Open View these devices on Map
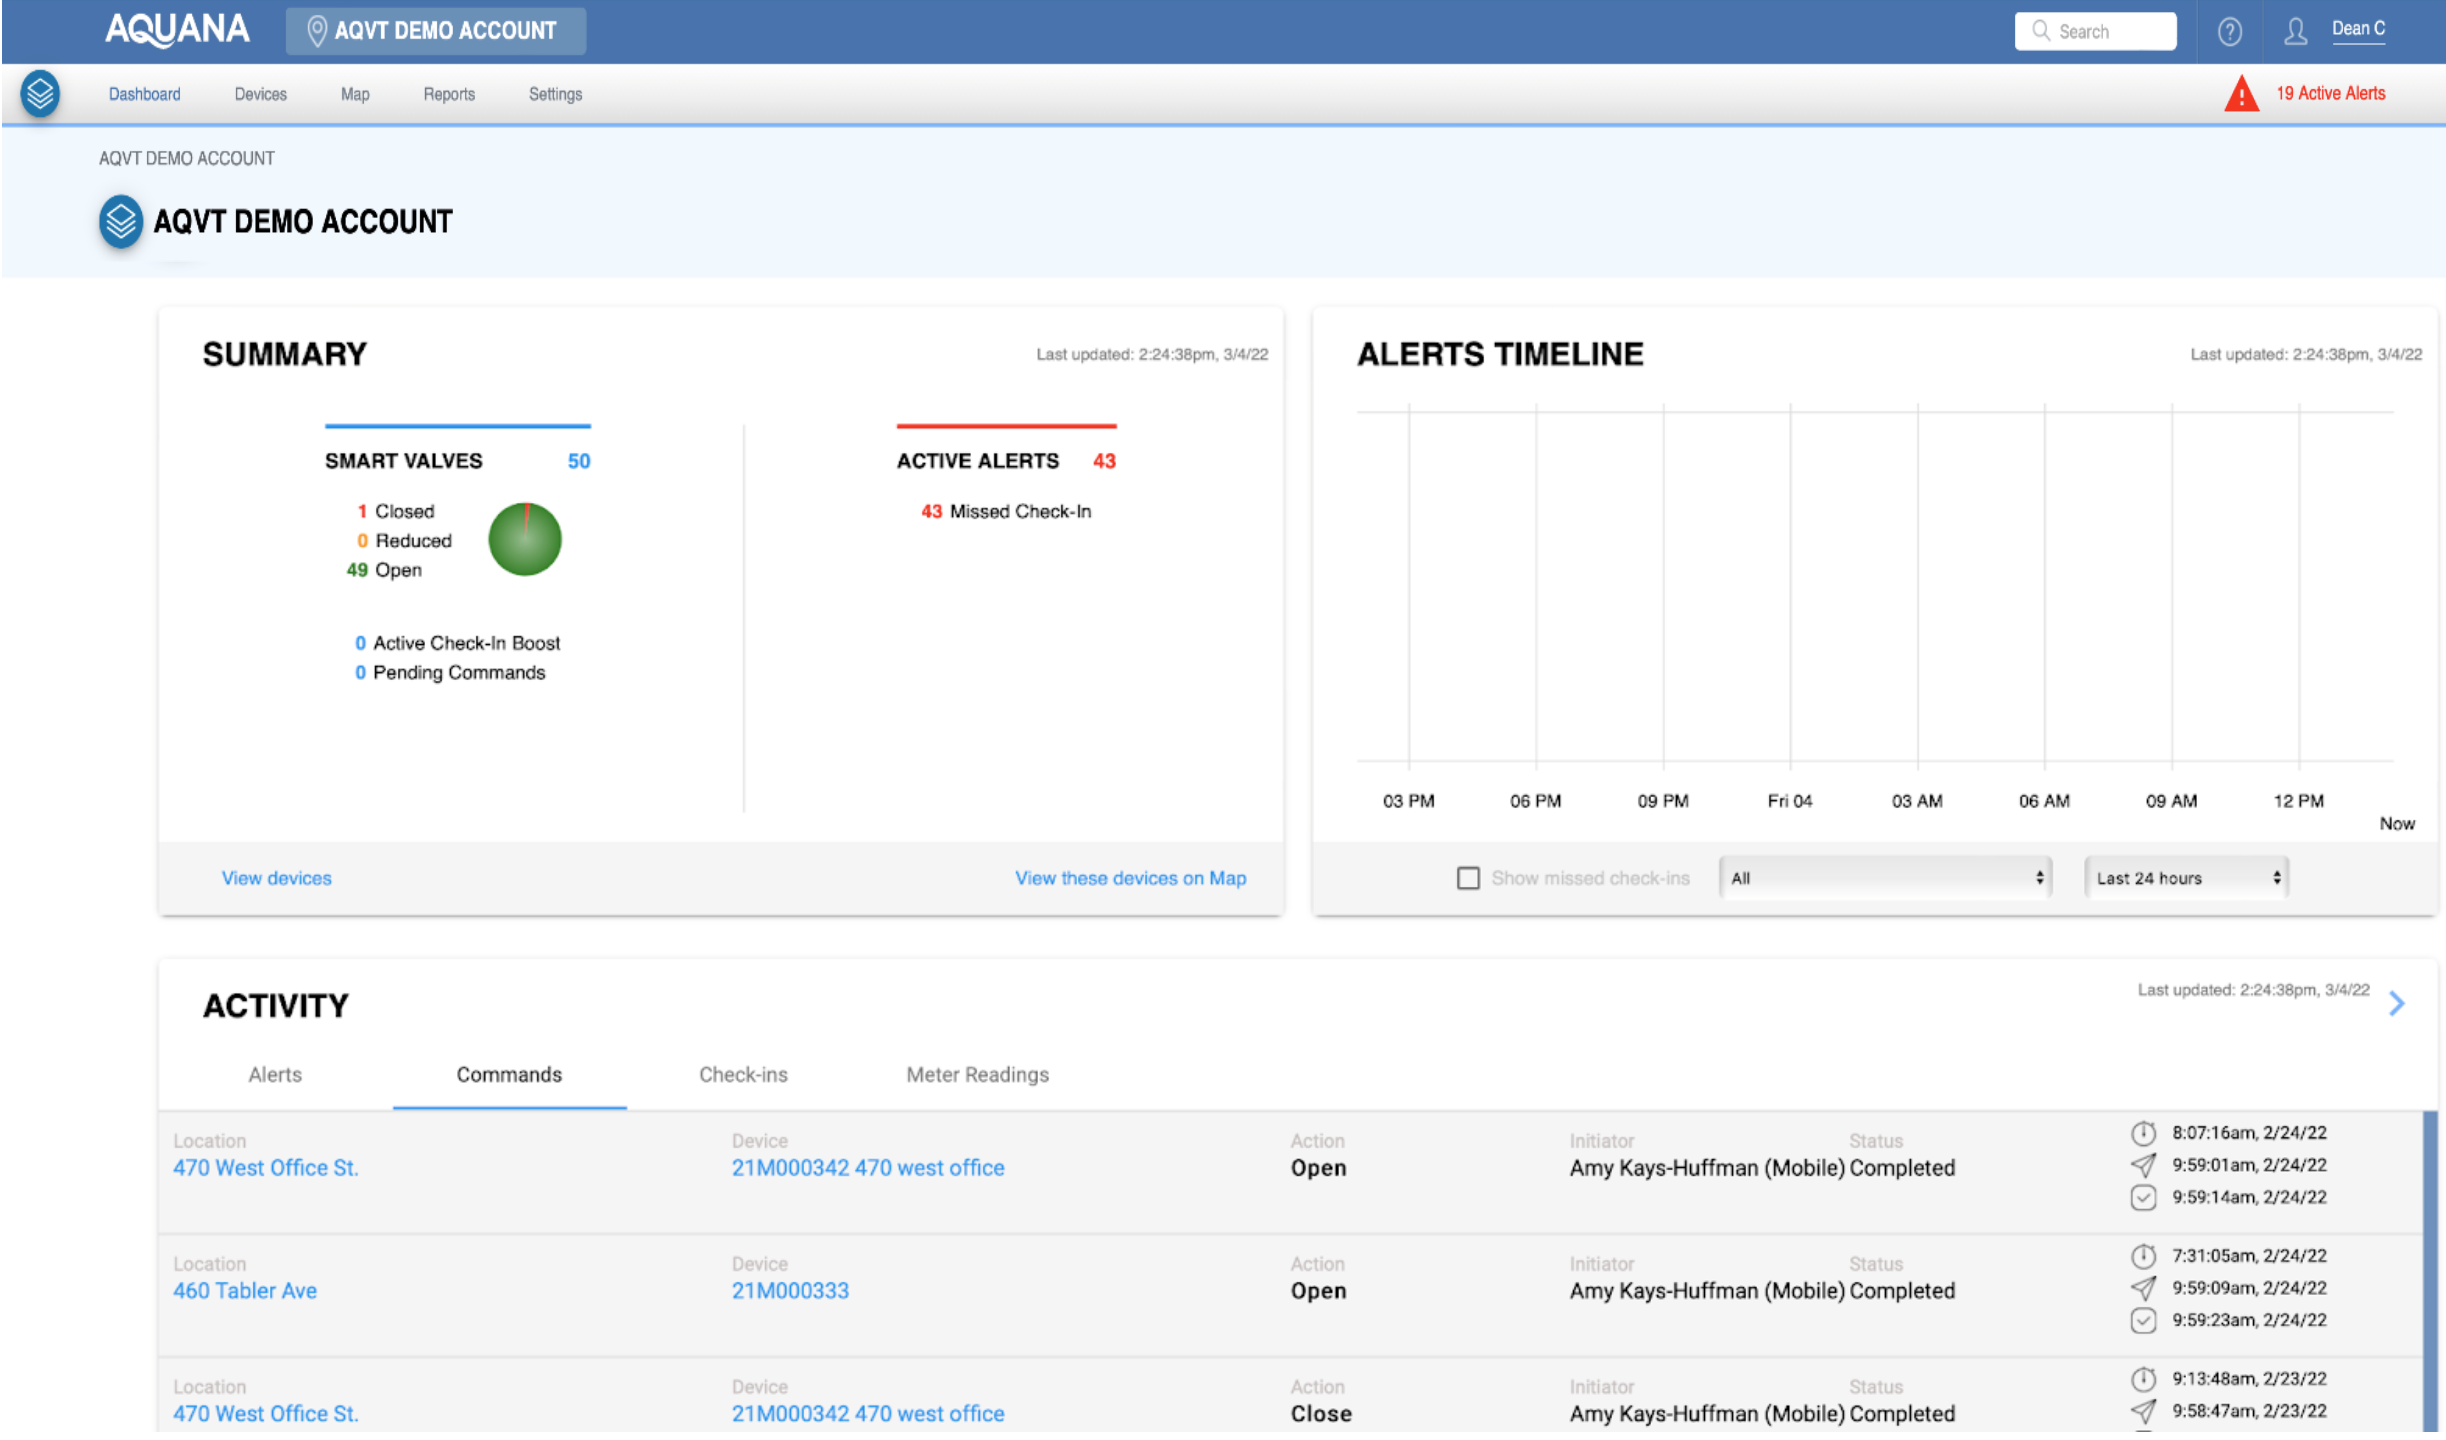The width and height of the screenshot is (2446, 1440). [1130, 878]
